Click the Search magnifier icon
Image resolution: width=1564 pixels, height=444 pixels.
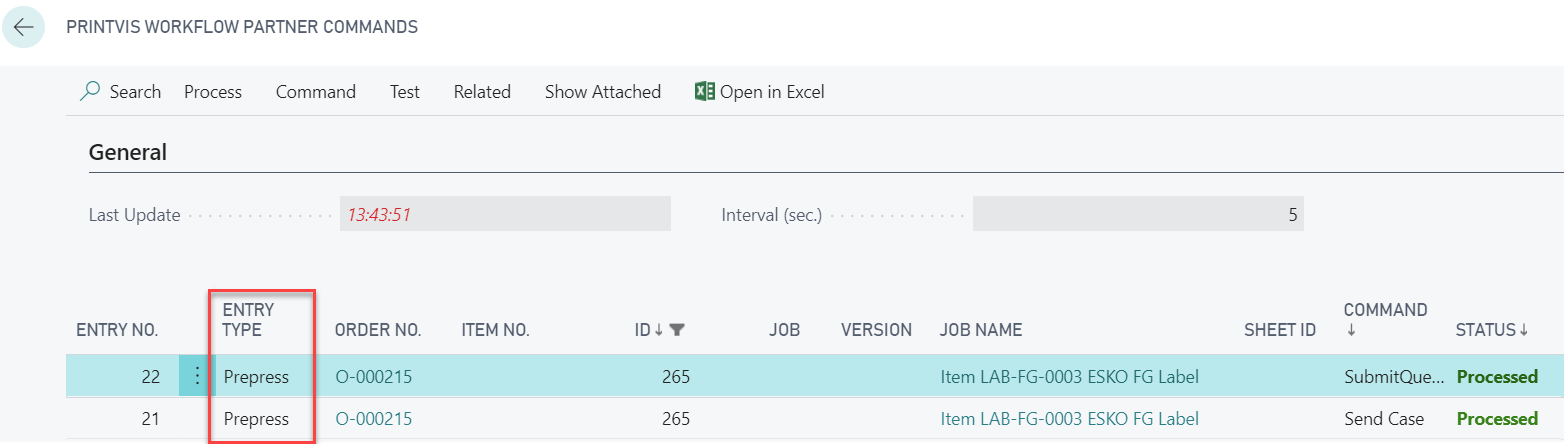pyautogui.click(x=90, y=92)
